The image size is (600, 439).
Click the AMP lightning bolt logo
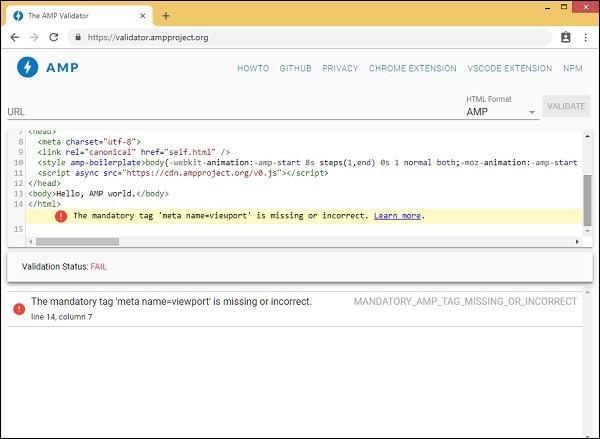click(28, 67)
